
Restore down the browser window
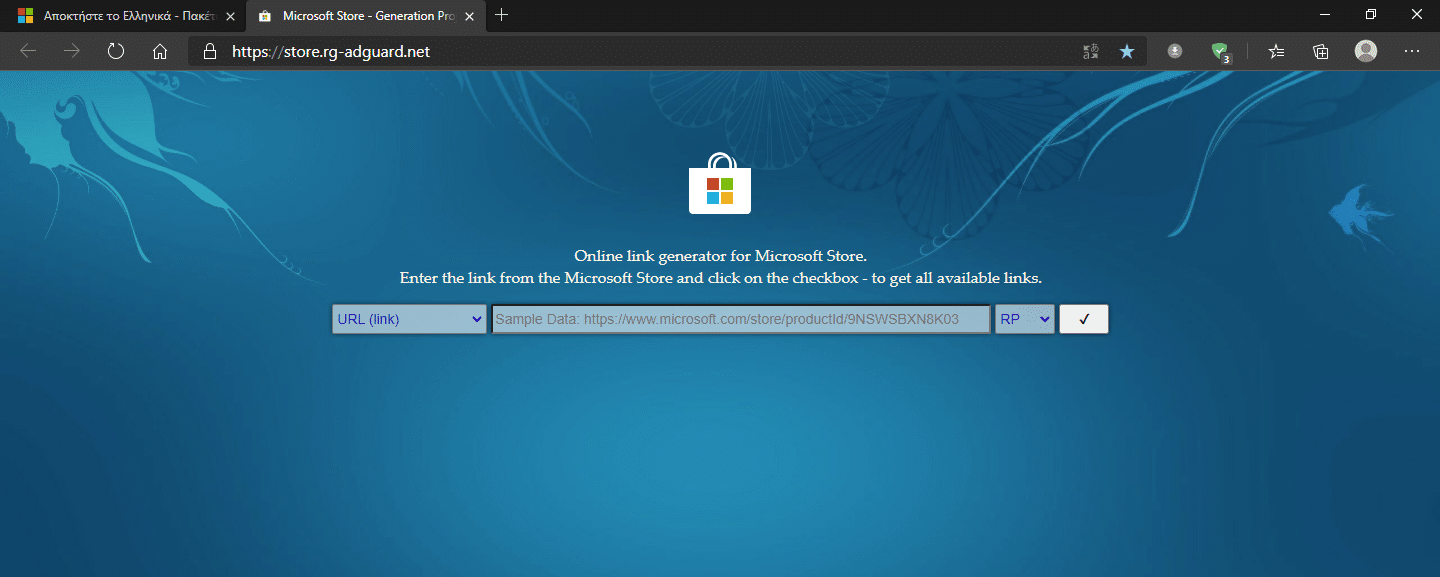click(1370, 14)
